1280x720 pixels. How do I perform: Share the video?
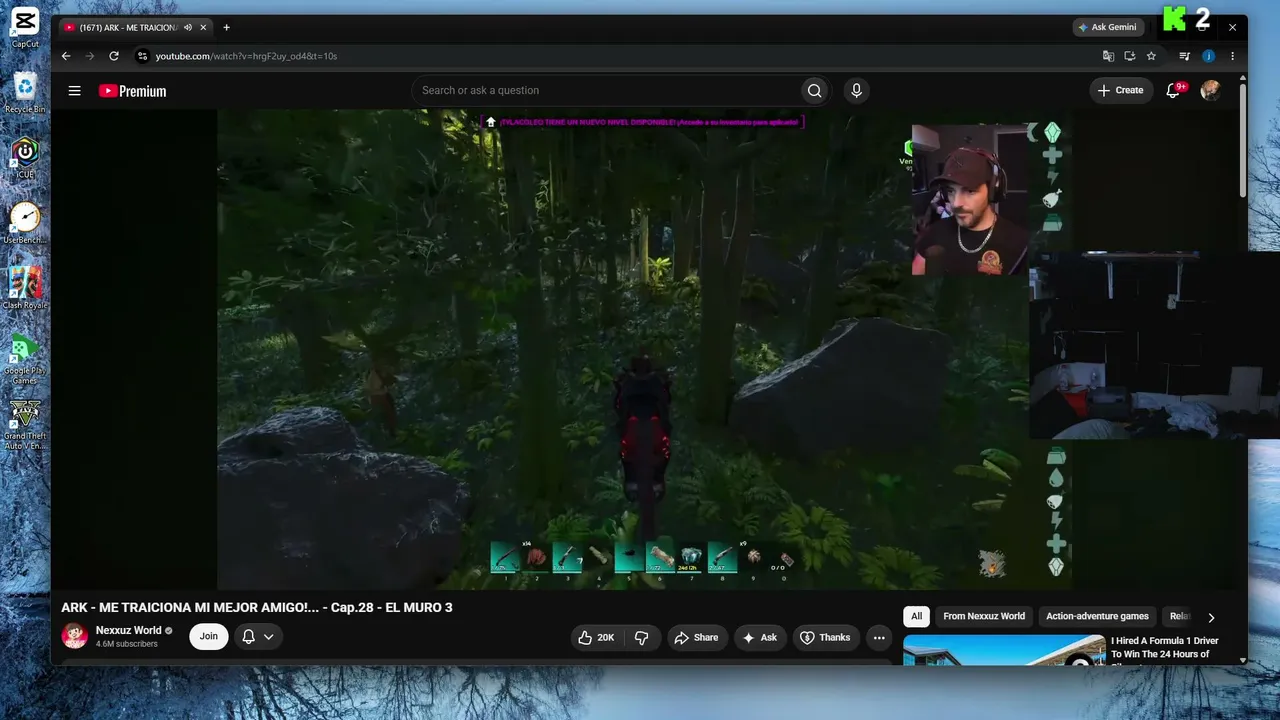pyautogui.click(x=696, y=637)
